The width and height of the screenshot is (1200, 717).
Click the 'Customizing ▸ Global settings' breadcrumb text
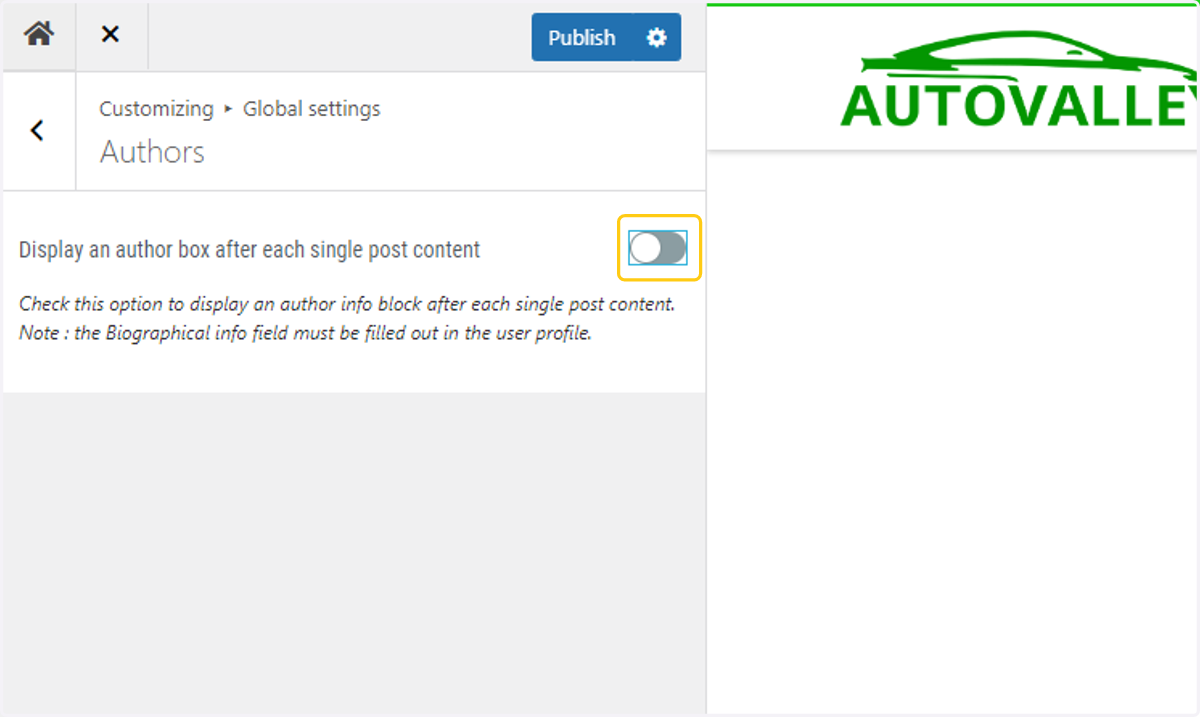[240, 108]
